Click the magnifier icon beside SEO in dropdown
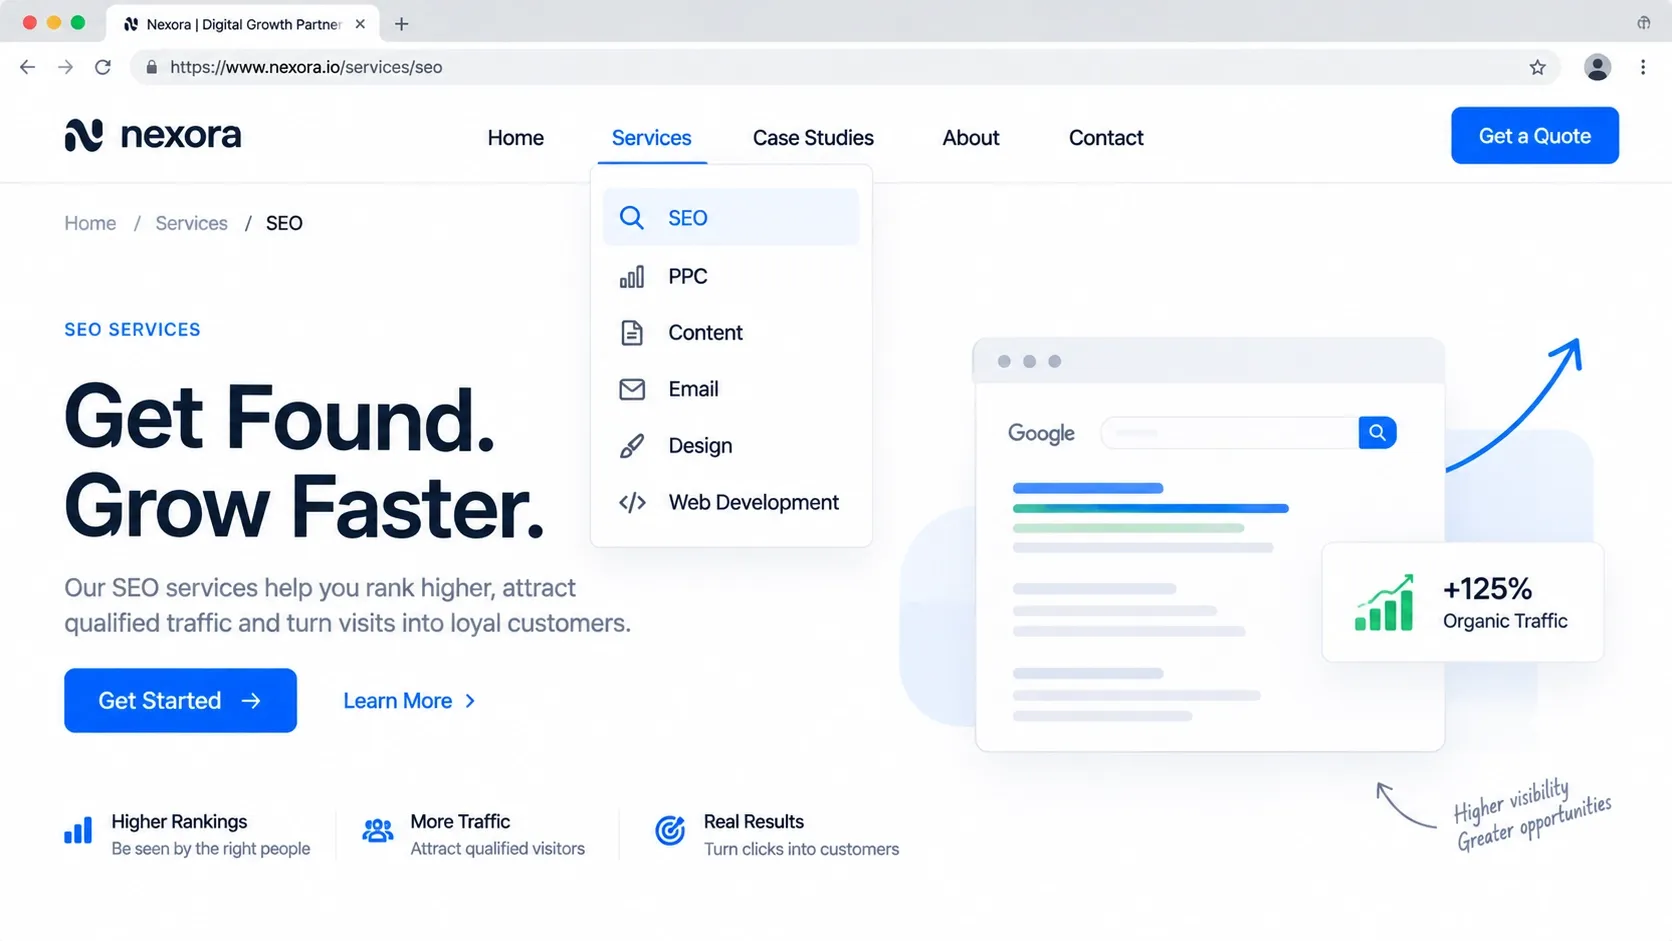Viewport: 1672px width, 941px height. tap(631, 217)
